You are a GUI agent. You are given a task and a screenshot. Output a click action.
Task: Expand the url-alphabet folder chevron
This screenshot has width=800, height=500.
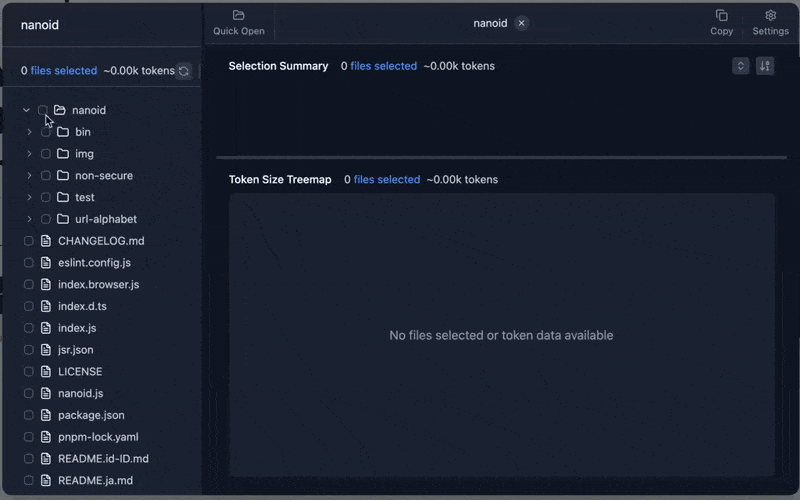[x=29, y=219]
